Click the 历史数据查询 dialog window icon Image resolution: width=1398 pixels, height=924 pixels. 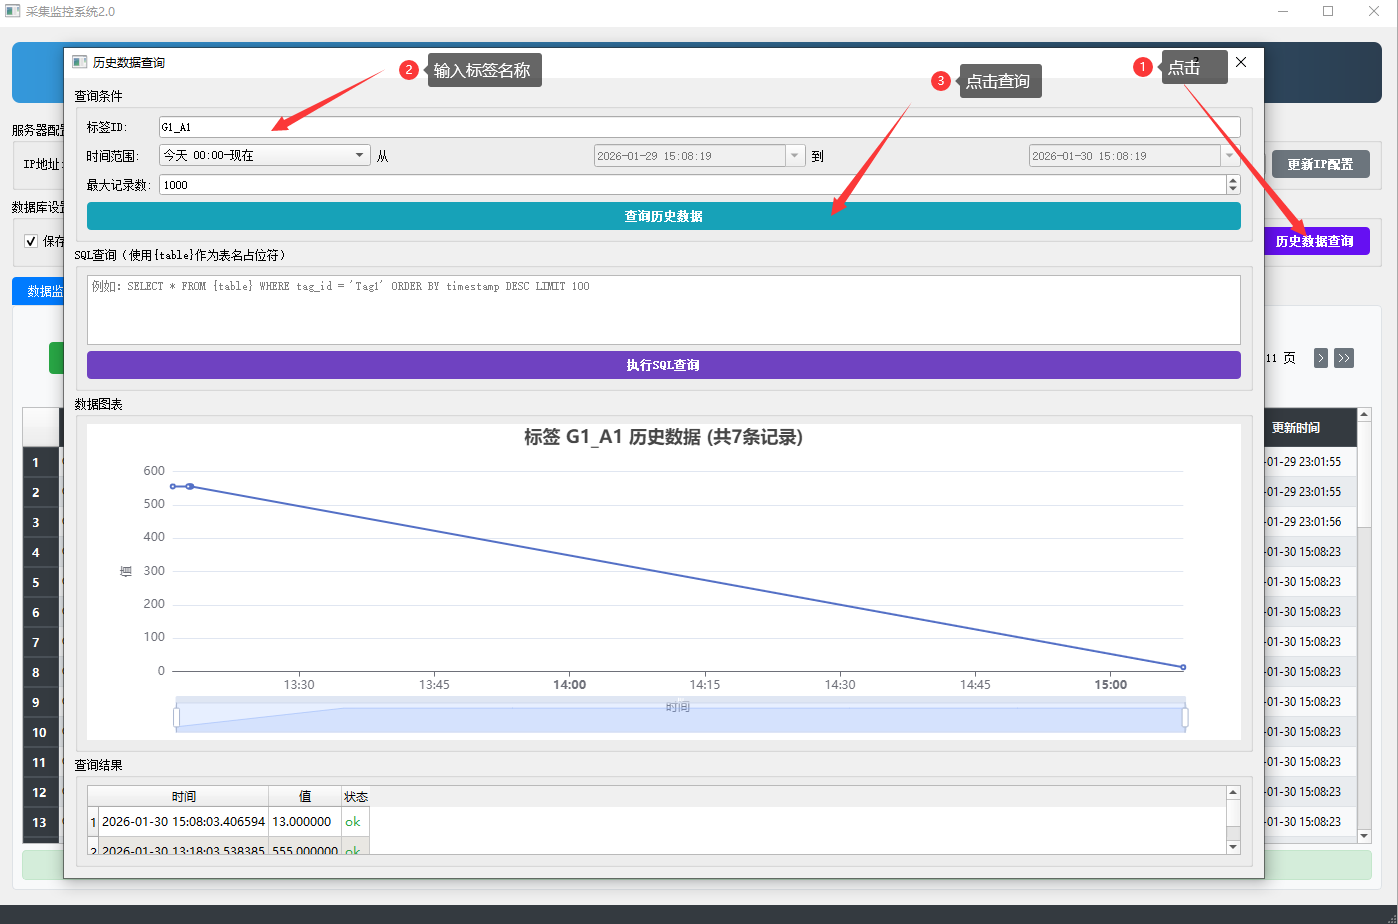80,62
